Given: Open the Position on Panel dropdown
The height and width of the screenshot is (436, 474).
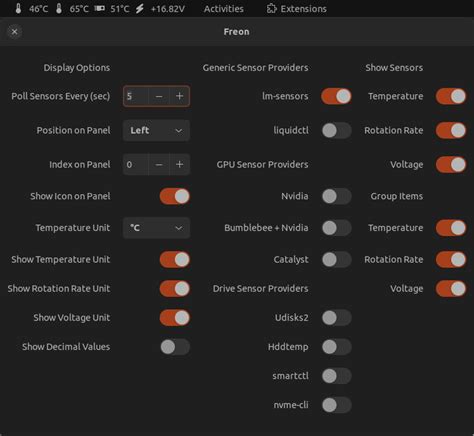Looking at the screenshot, I should tap(156, 130).
